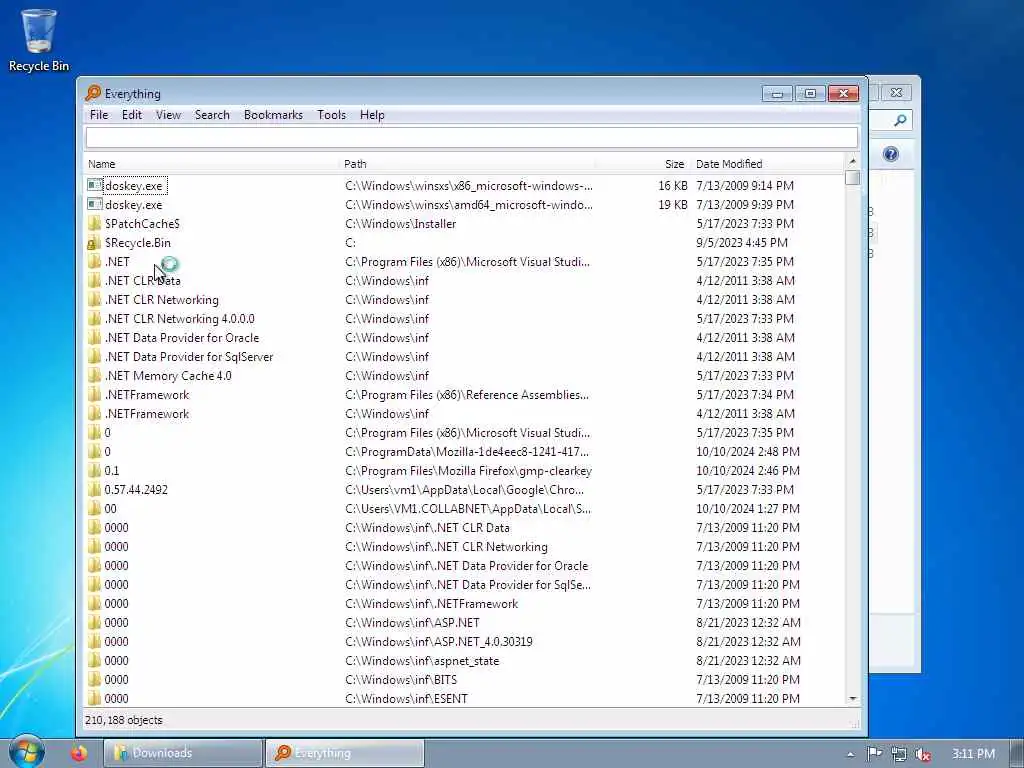Select the 16 KB doskey.exe file icon

point(95,185)
